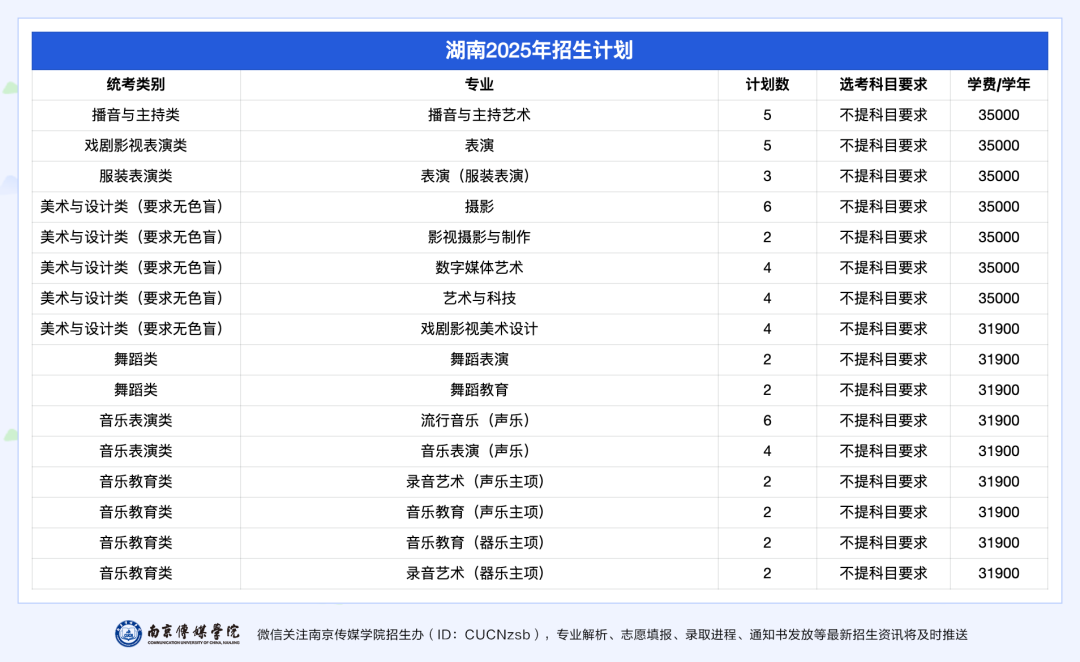Click the 艺术与科技 major cell
This screenshot has height=662, width=1080.
pos(479,298)
